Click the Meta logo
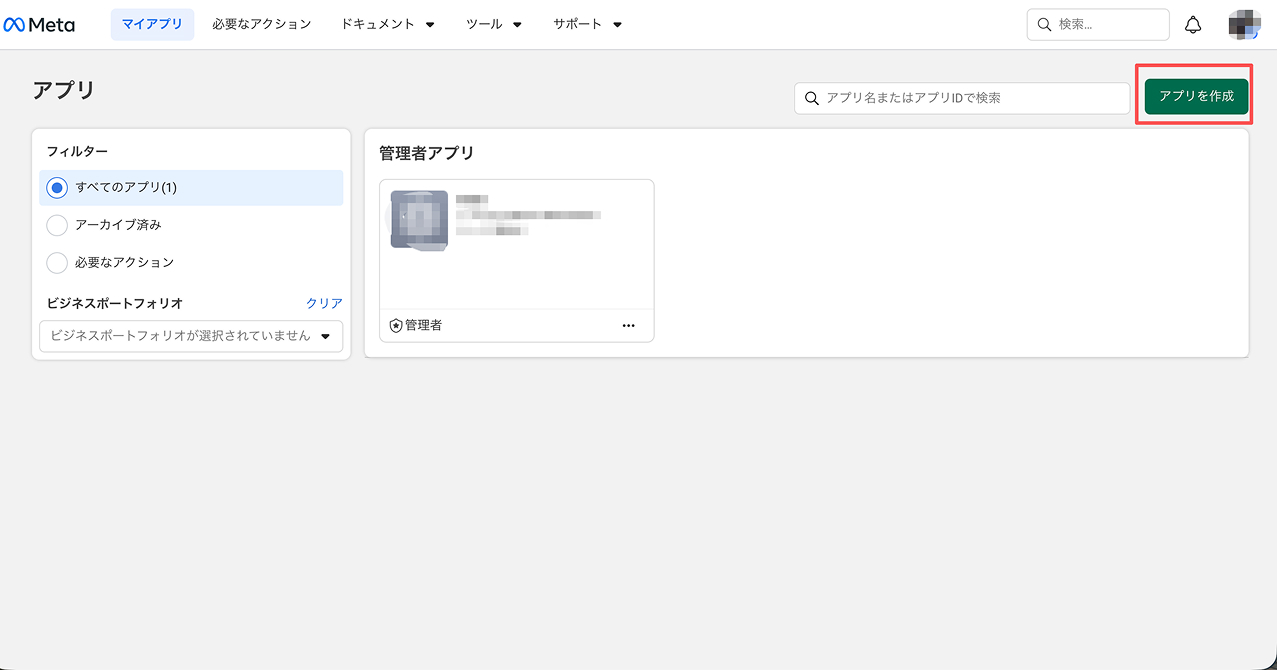Screen dimensions: 1280x670 40,25
